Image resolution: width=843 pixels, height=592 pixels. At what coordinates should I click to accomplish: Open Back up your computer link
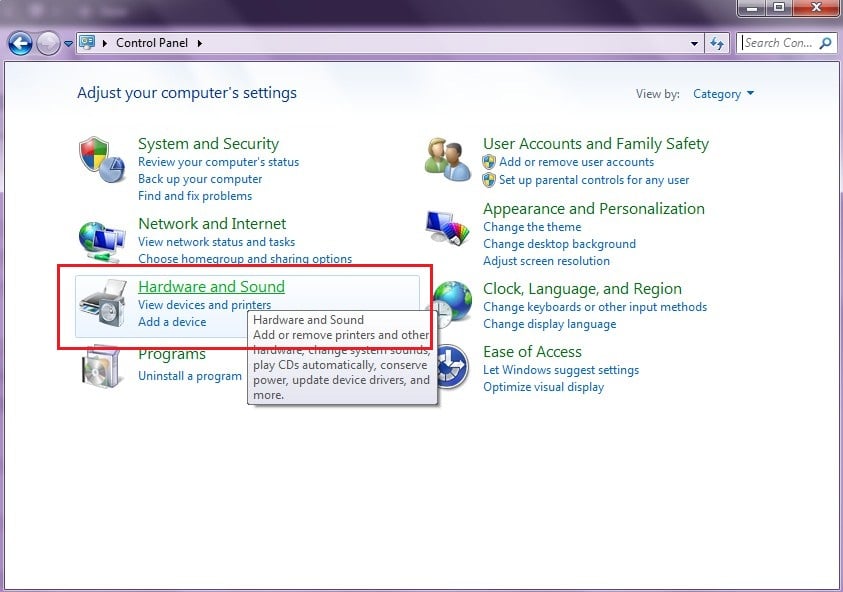pos(200,179)
